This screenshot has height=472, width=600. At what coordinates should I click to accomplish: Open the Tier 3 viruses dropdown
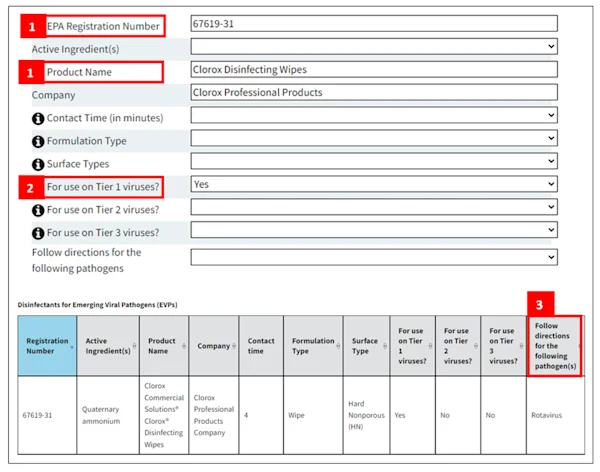(x=374, y=230)
